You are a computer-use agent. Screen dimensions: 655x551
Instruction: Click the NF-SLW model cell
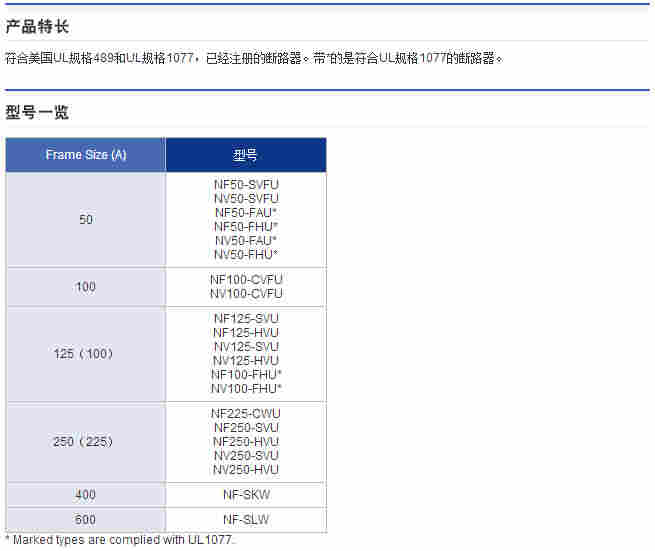pyautogui.click(x=246, y=520)
